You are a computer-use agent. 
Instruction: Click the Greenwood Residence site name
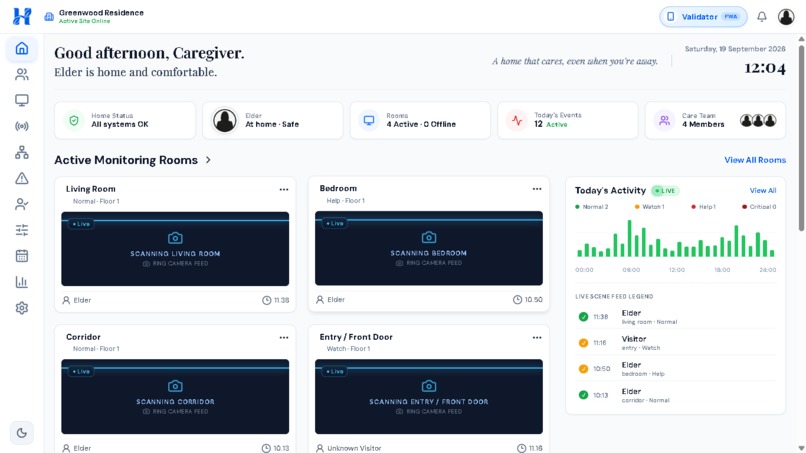click(101, 12)
